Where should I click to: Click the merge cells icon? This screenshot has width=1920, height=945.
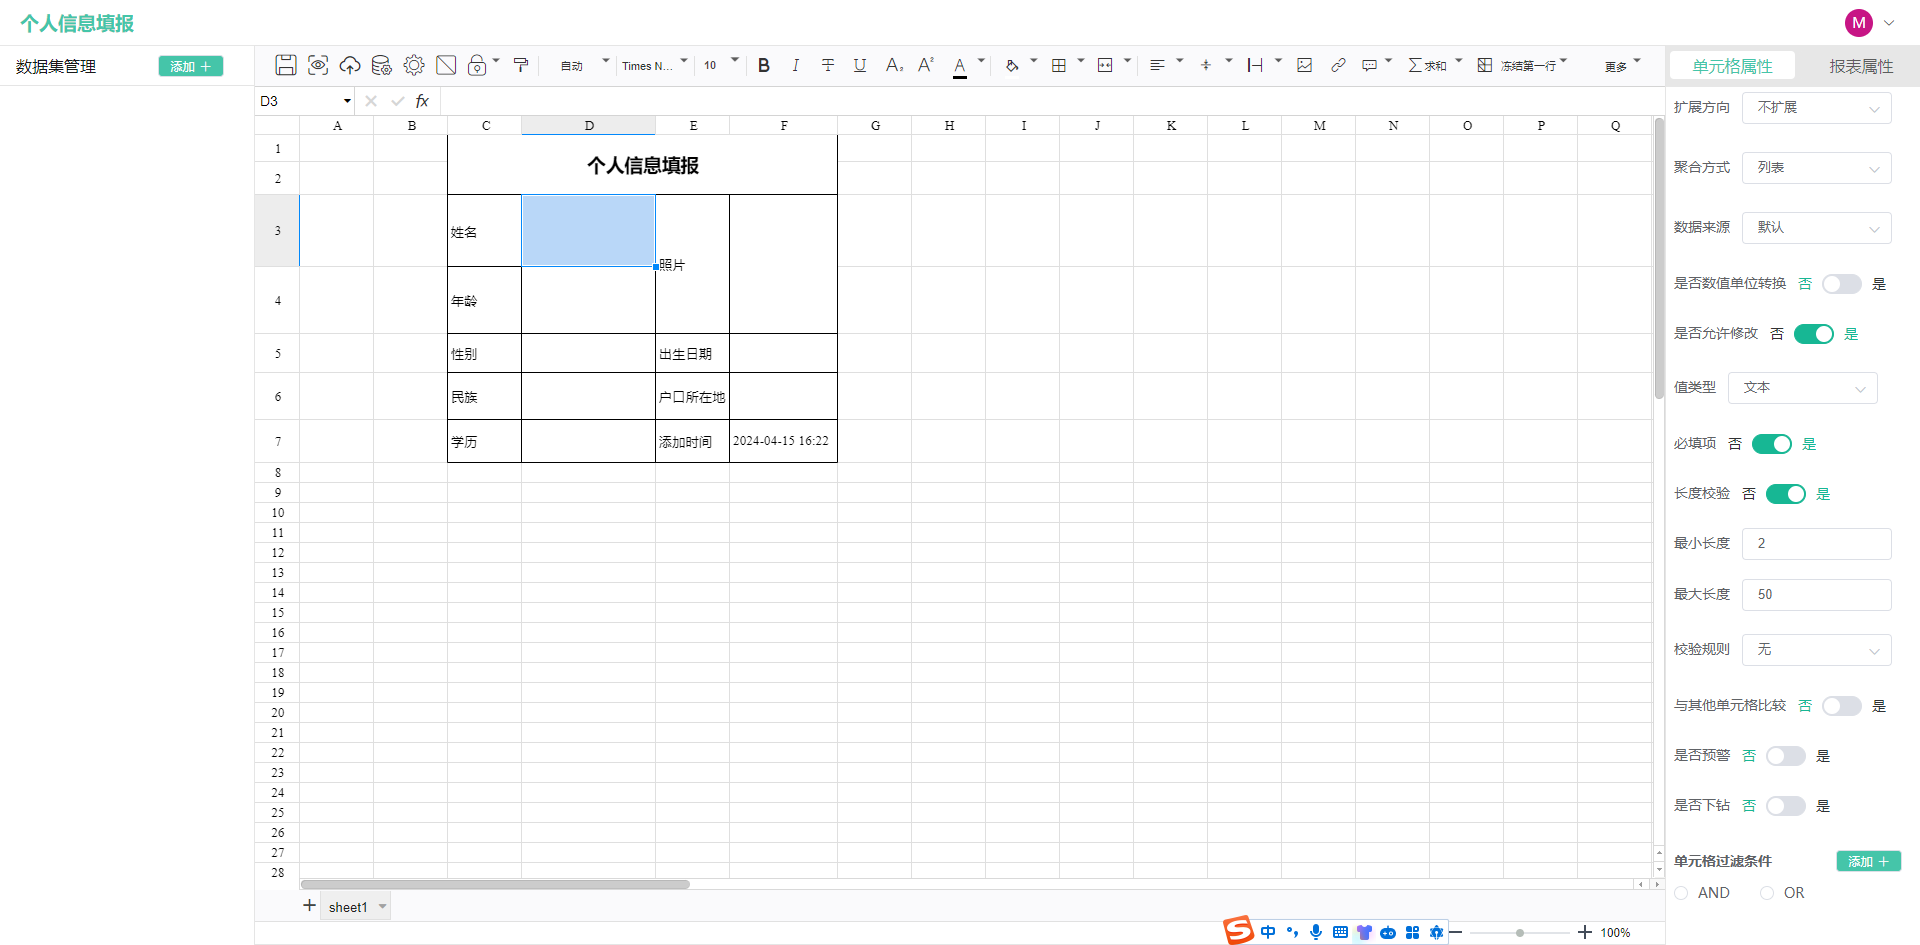point(1105,65)
